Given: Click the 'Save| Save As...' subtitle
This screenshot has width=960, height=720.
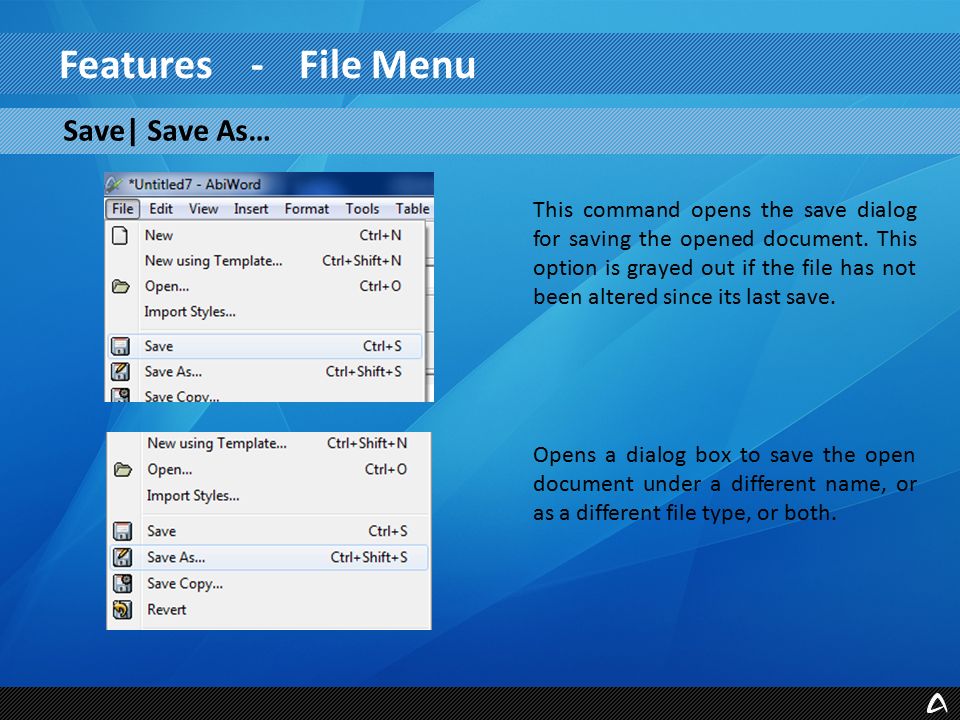Looking at the screenshot, I should (167, 130).
